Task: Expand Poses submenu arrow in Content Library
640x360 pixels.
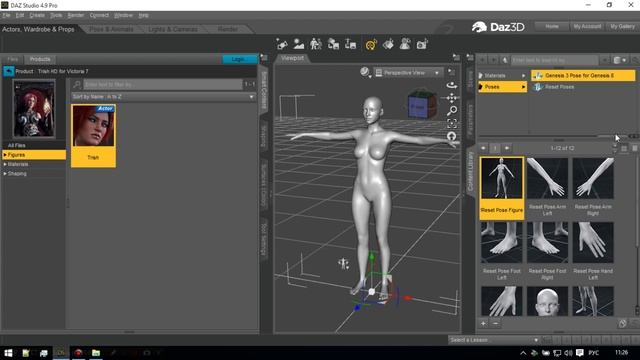Action: click(x=523, y=87)
